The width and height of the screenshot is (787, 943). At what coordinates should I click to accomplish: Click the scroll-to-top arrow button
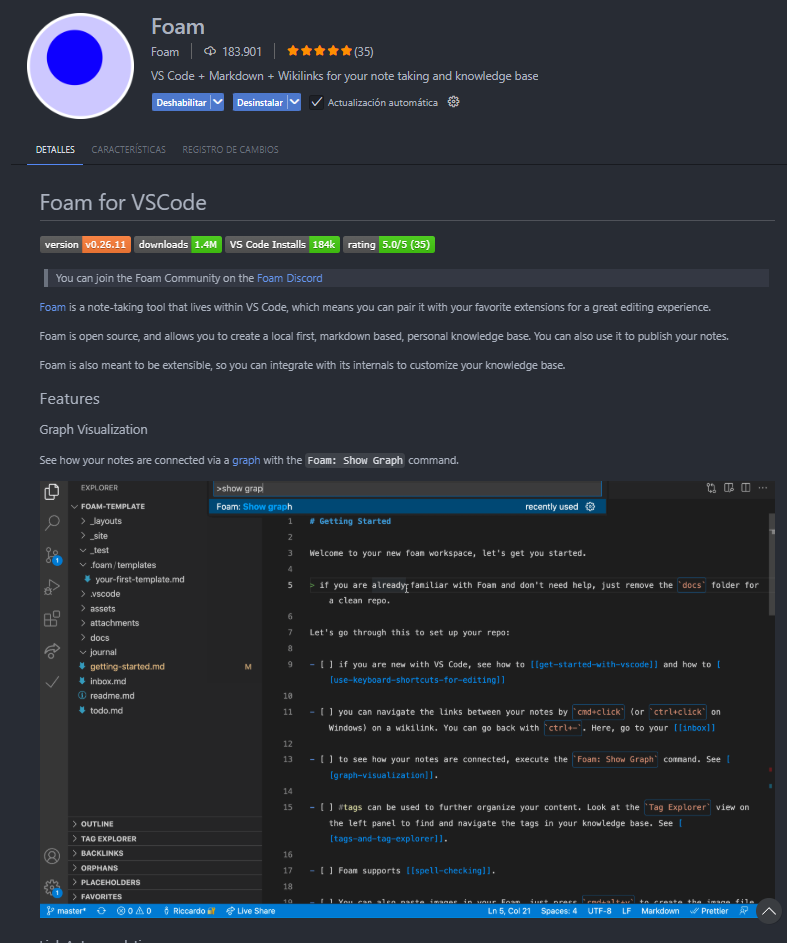768,911
